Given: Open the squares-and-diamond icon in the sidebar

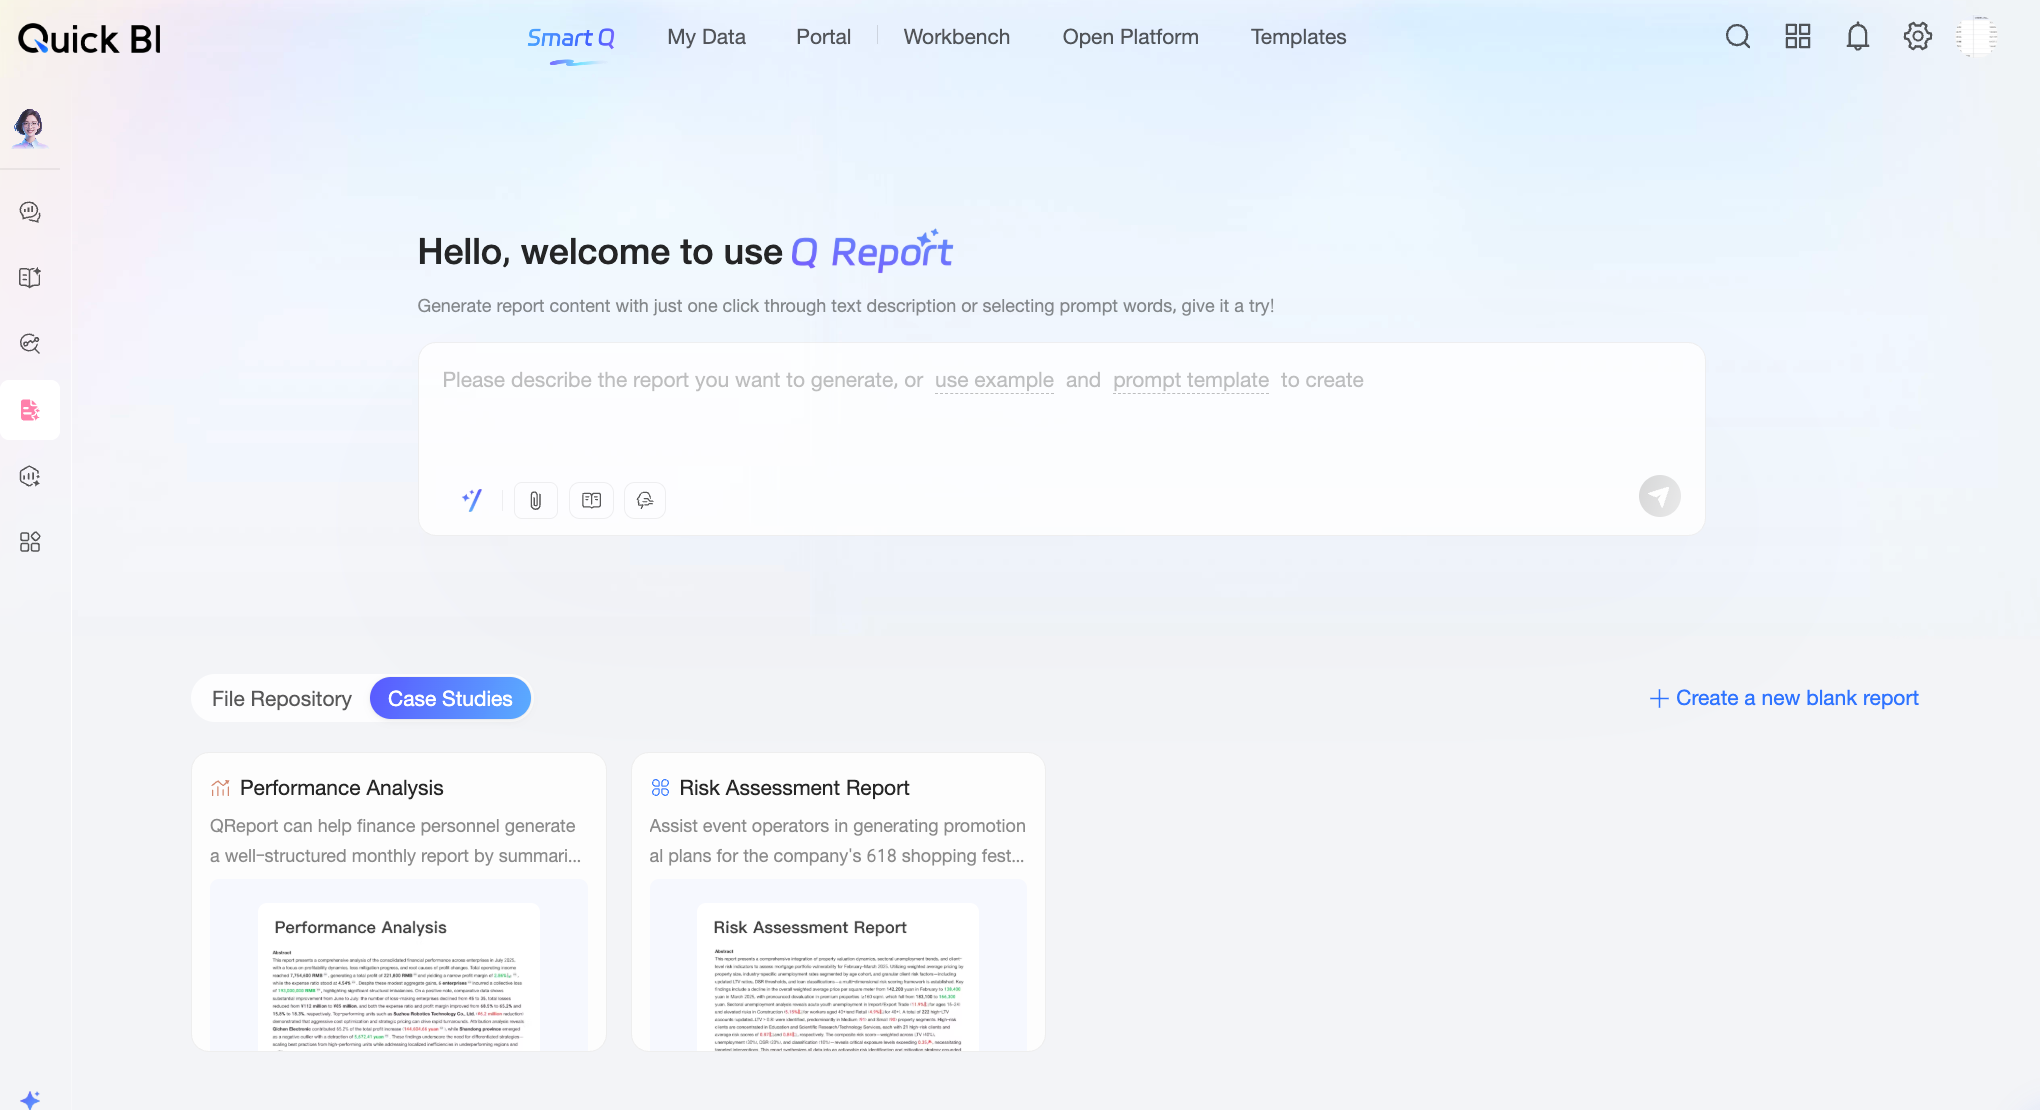Looking at the screenshot, I should 30,542.
